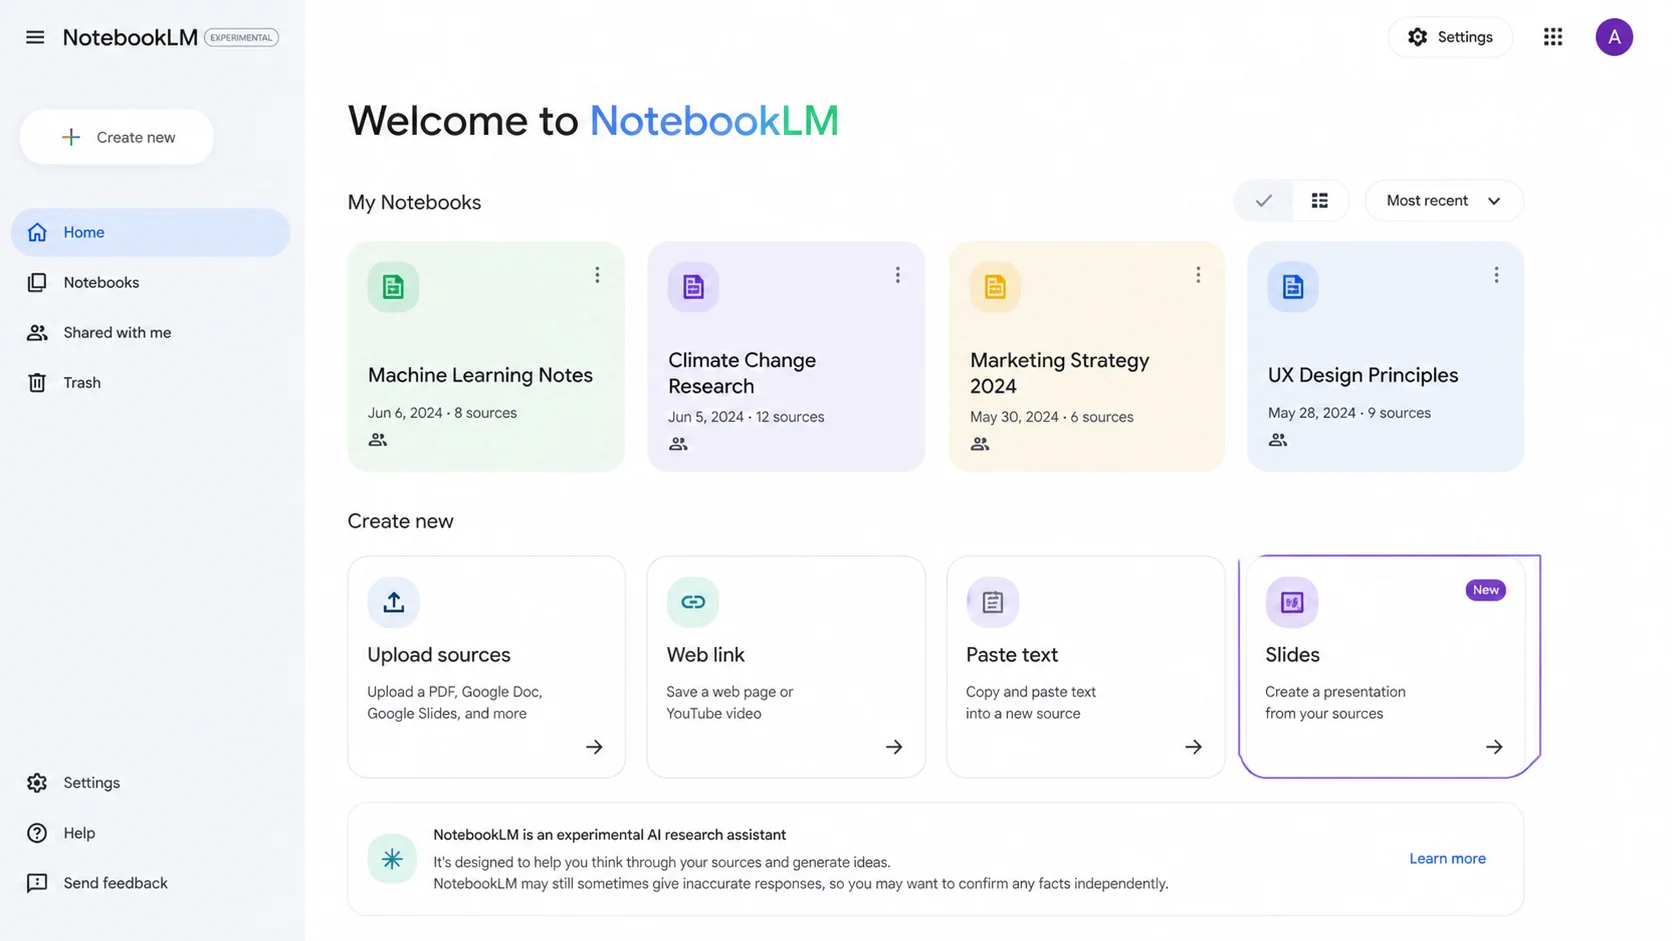Click 'Jun 6, 2024 · 8 sources' text
Screen dimensions: 1672x941
[442, 413]
